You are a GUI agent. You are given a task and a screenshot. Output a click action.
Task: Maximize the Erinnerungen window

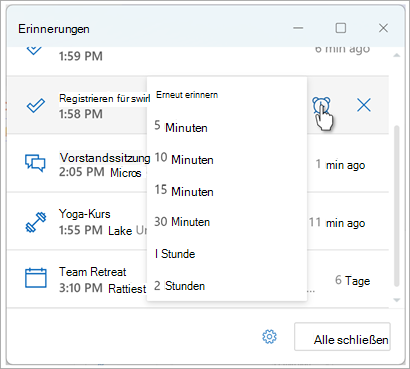[340, 28]
